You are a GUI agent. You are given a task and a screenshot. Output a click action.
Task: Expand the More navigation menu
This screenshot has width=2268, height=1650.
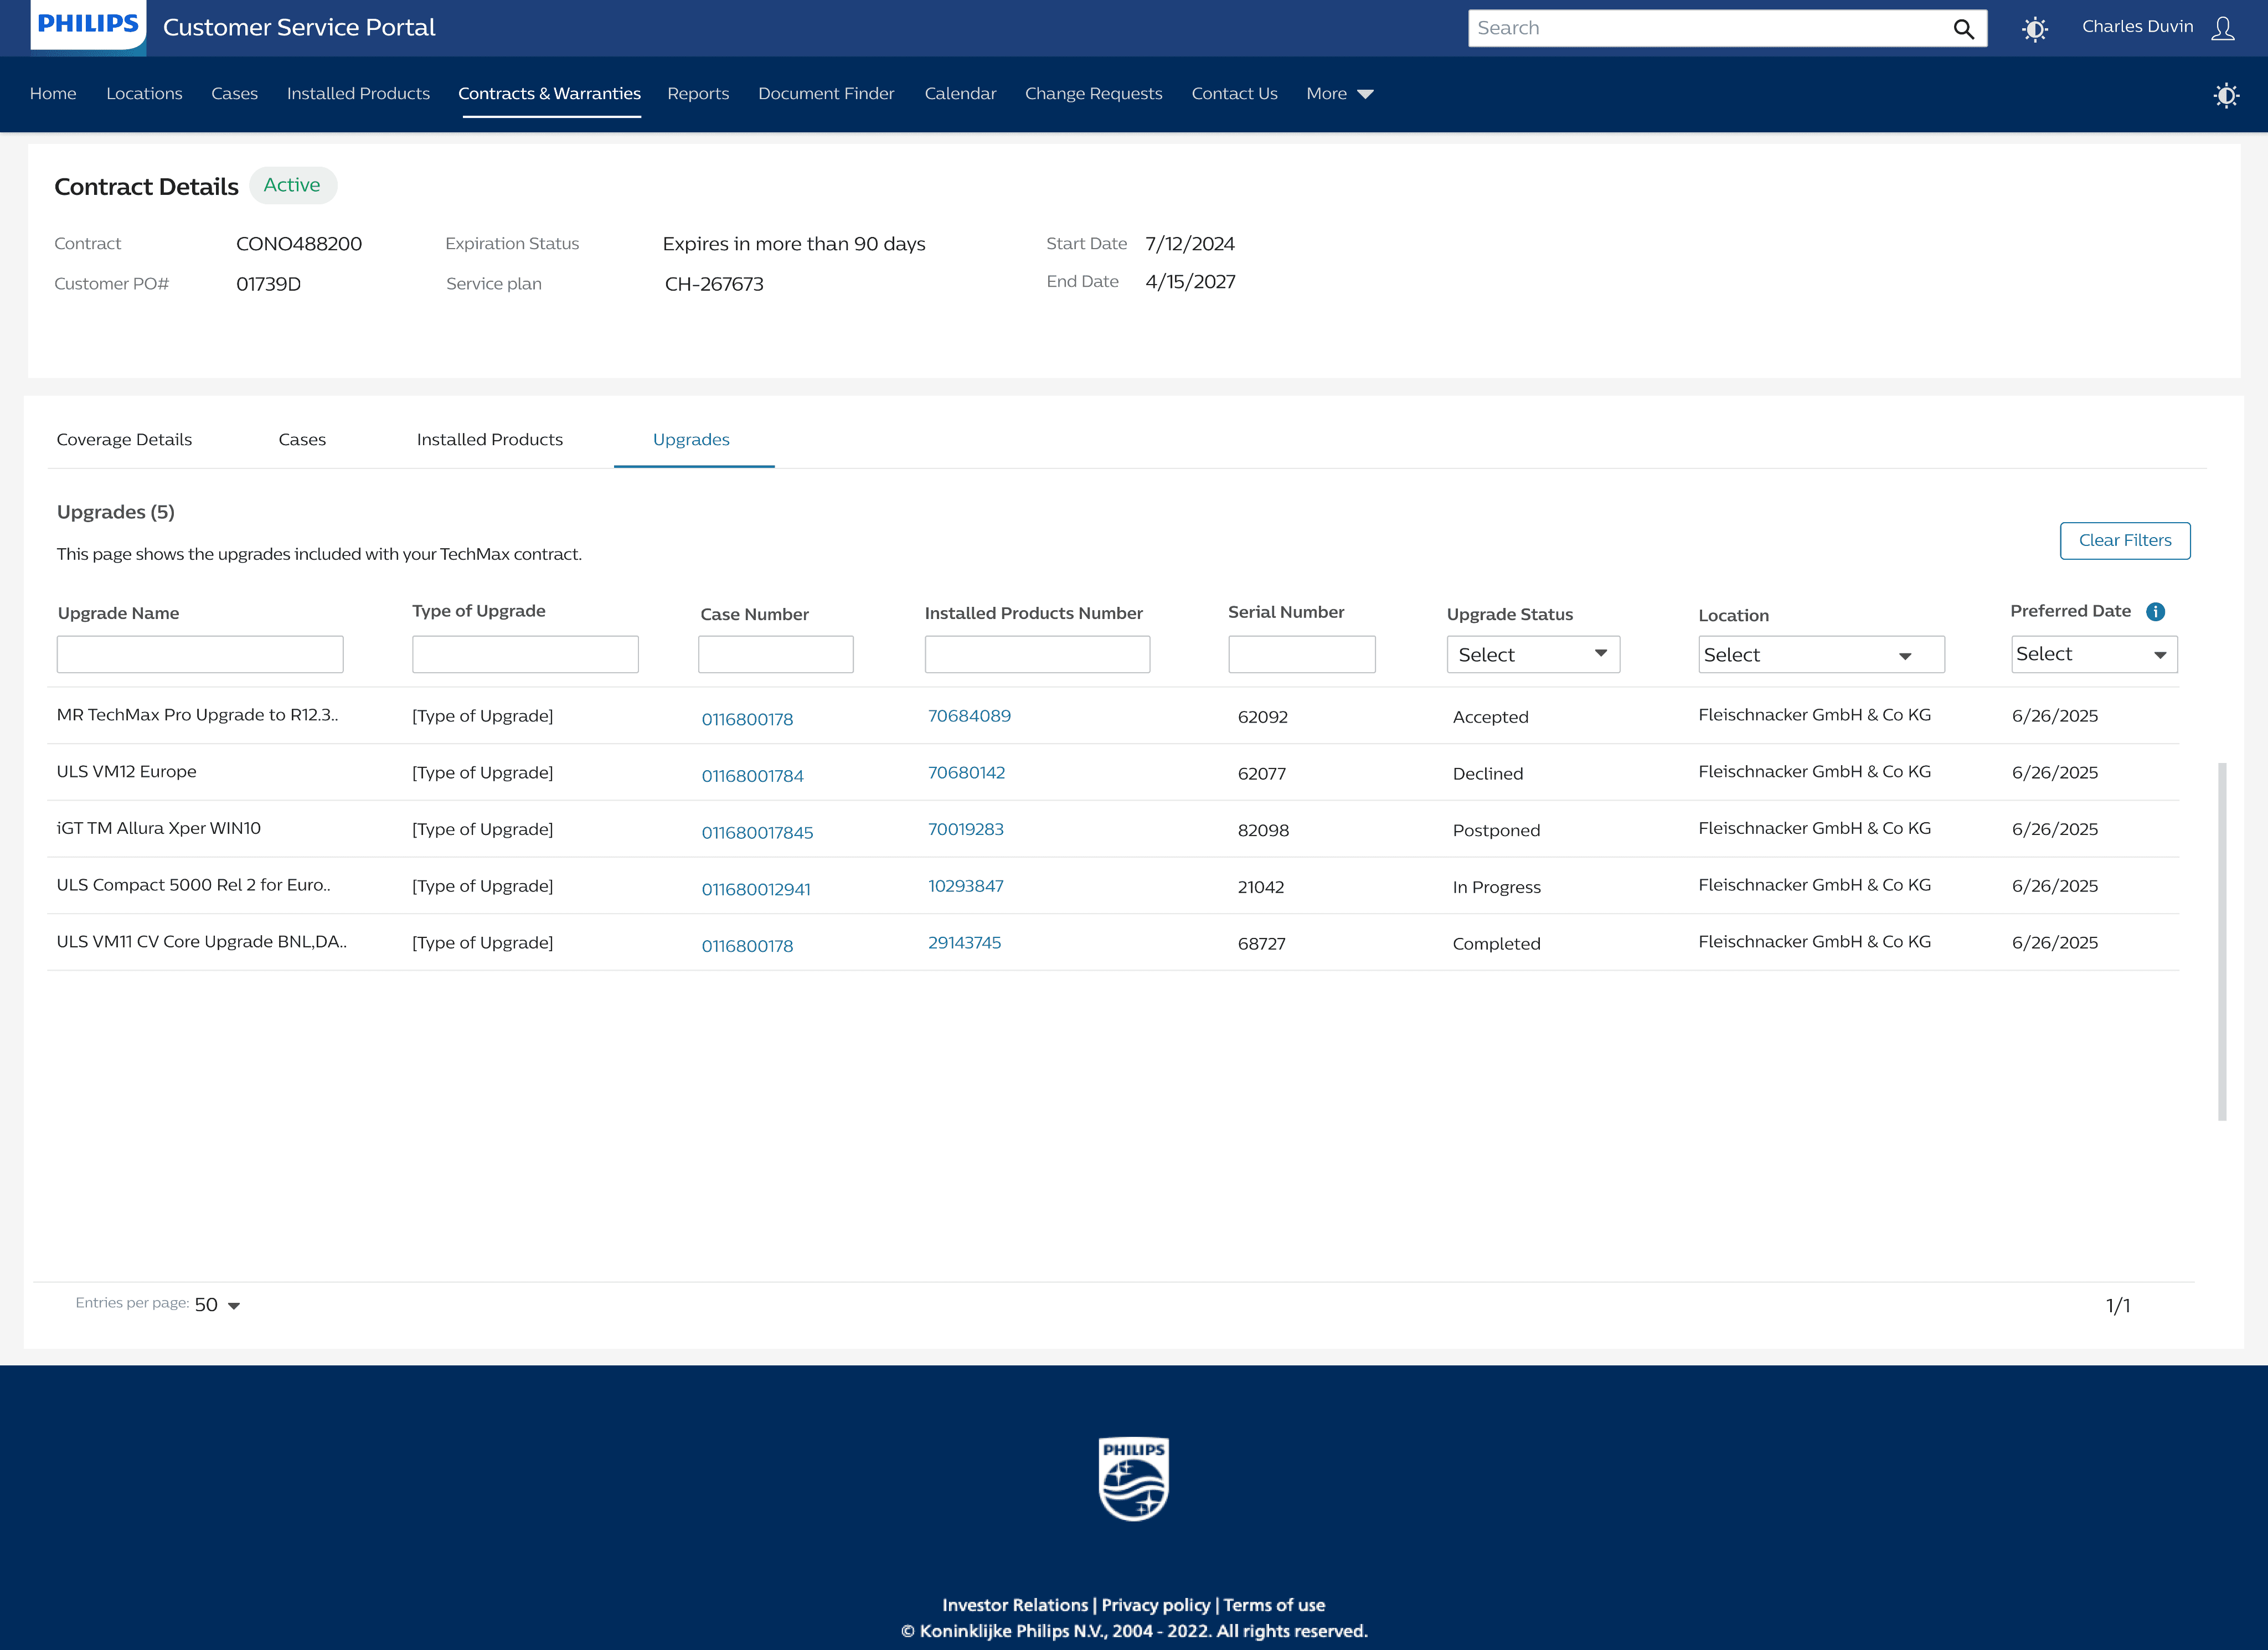click(x=1339, y=94)
